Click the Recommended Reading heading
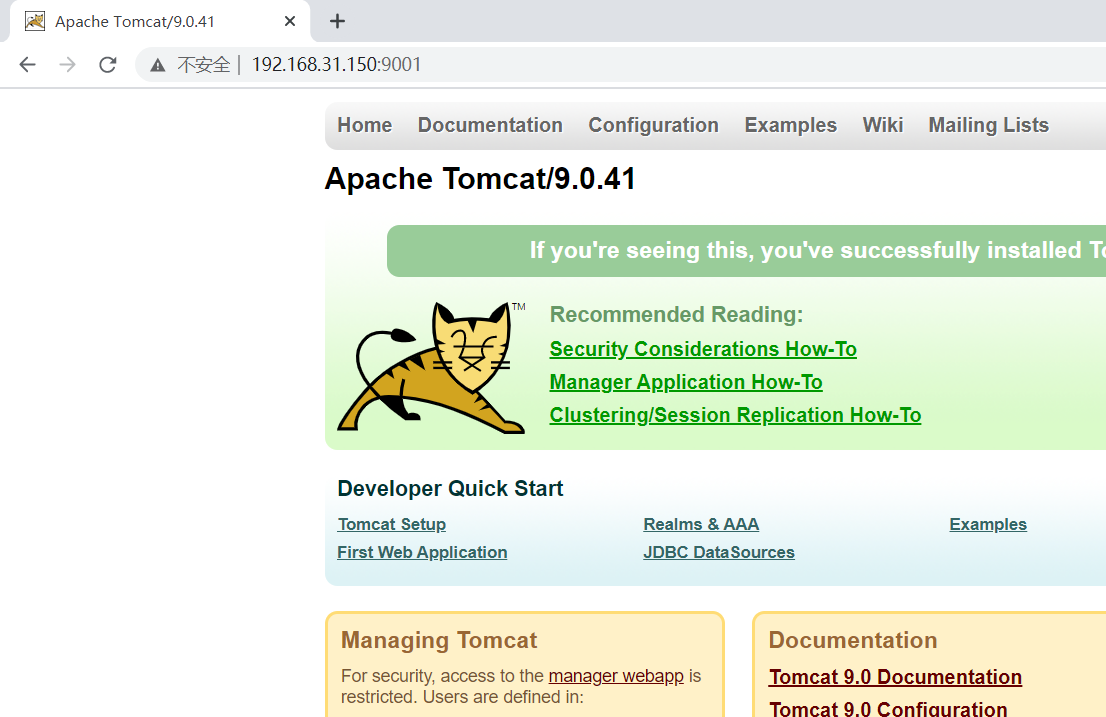1106x717 pixels. [x=676, y=314]
